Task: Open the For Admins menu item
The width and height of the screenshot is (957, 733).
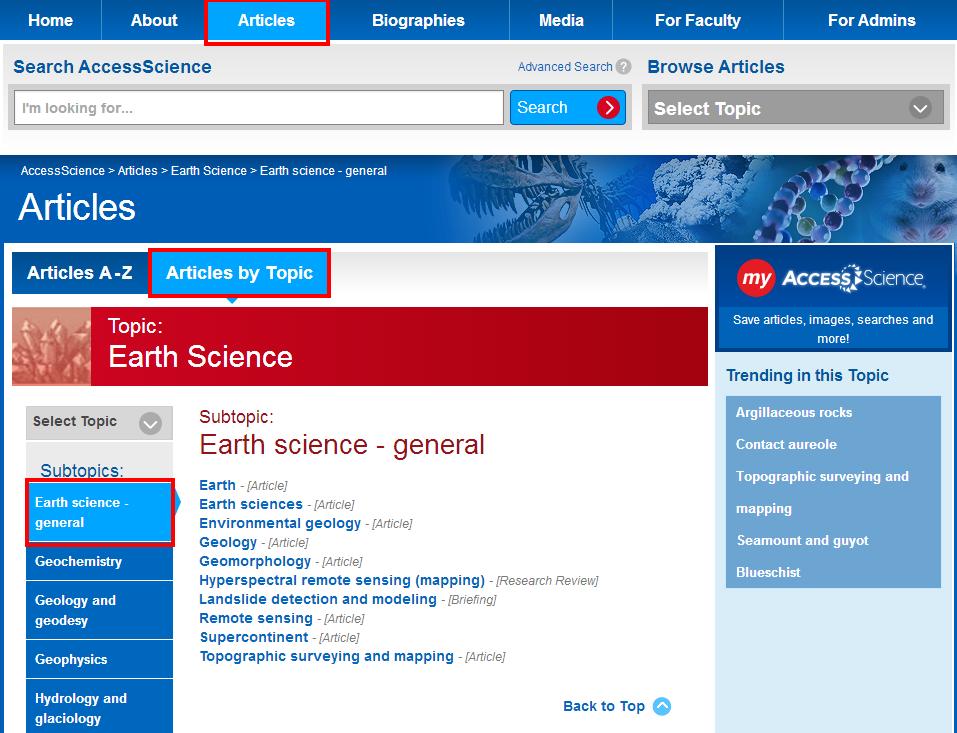Action: coord(871,20)
